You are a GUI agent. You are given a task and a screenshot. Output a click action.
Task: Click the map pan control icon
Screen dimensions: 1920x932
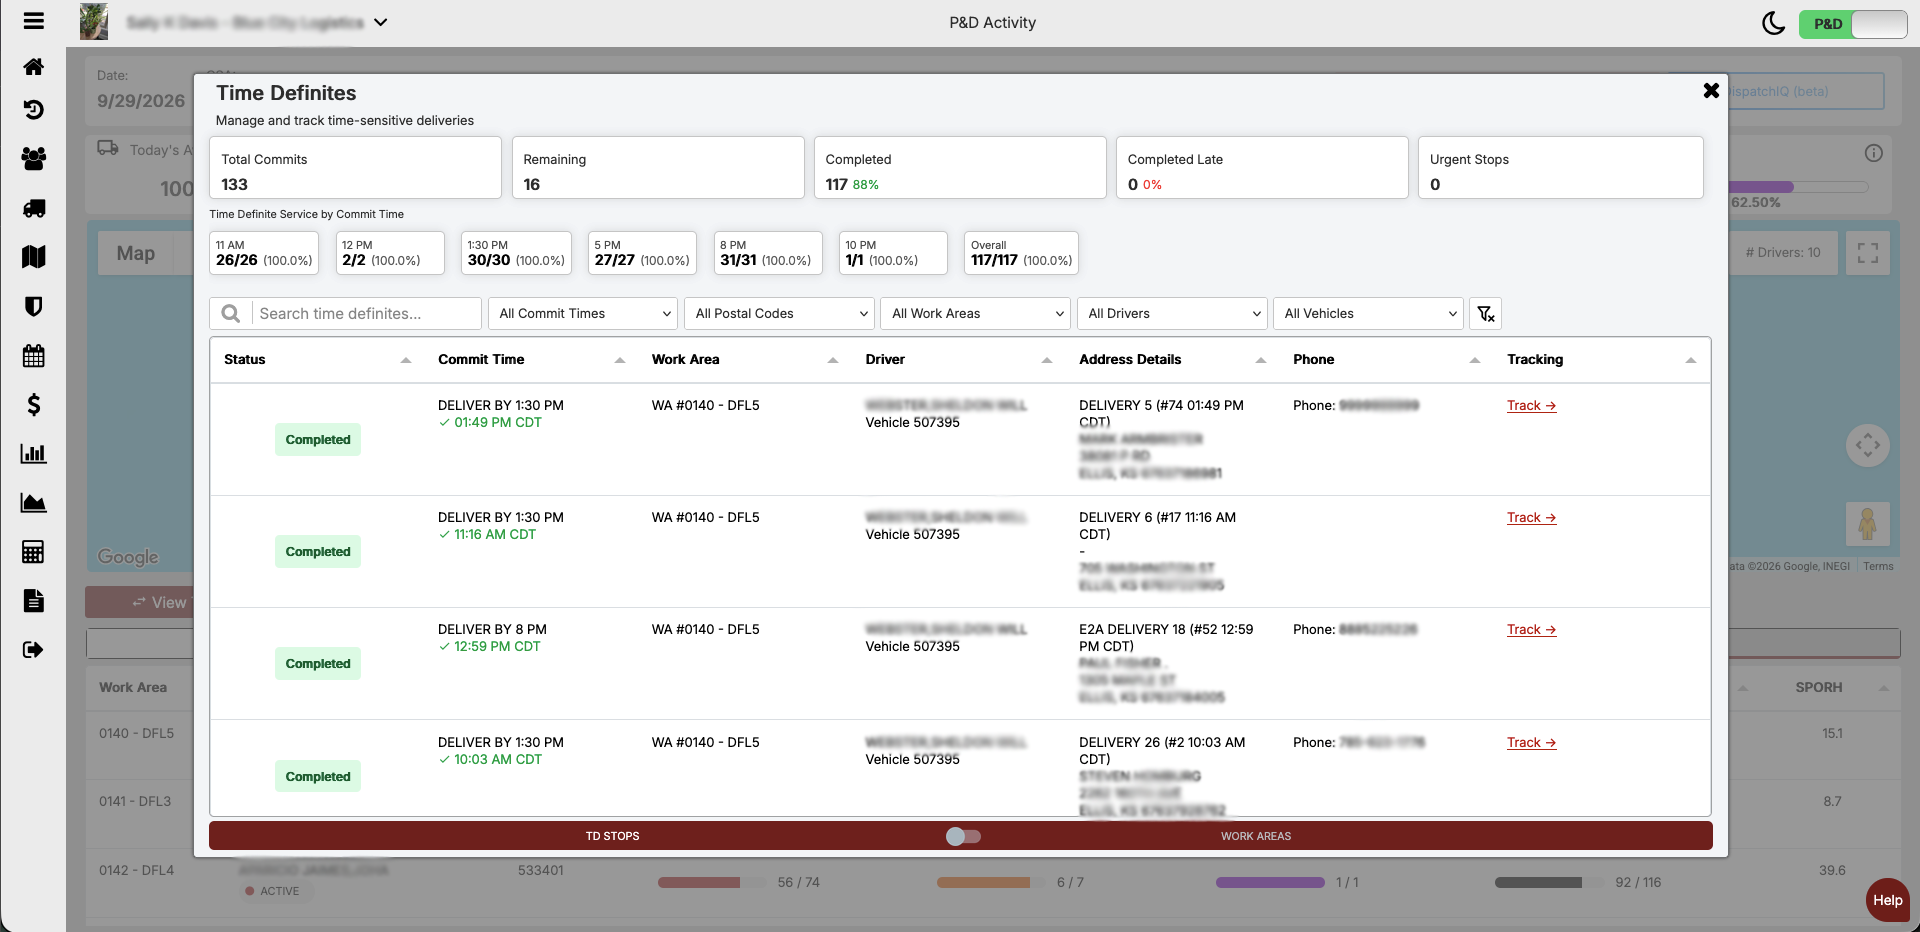tap(1867, 445)
